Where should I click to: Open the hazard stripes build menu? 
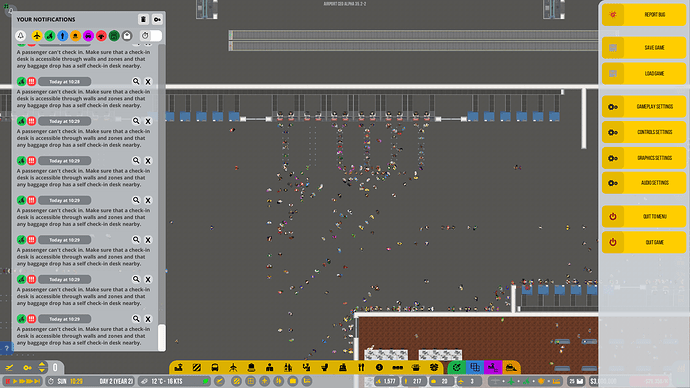tap(197, 367)
